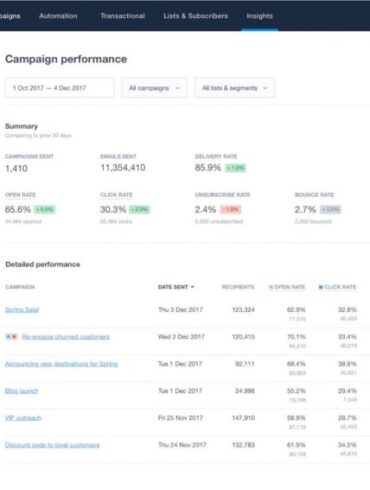
Task: Click the green Open Rate legend square
Action: [271, 287]
